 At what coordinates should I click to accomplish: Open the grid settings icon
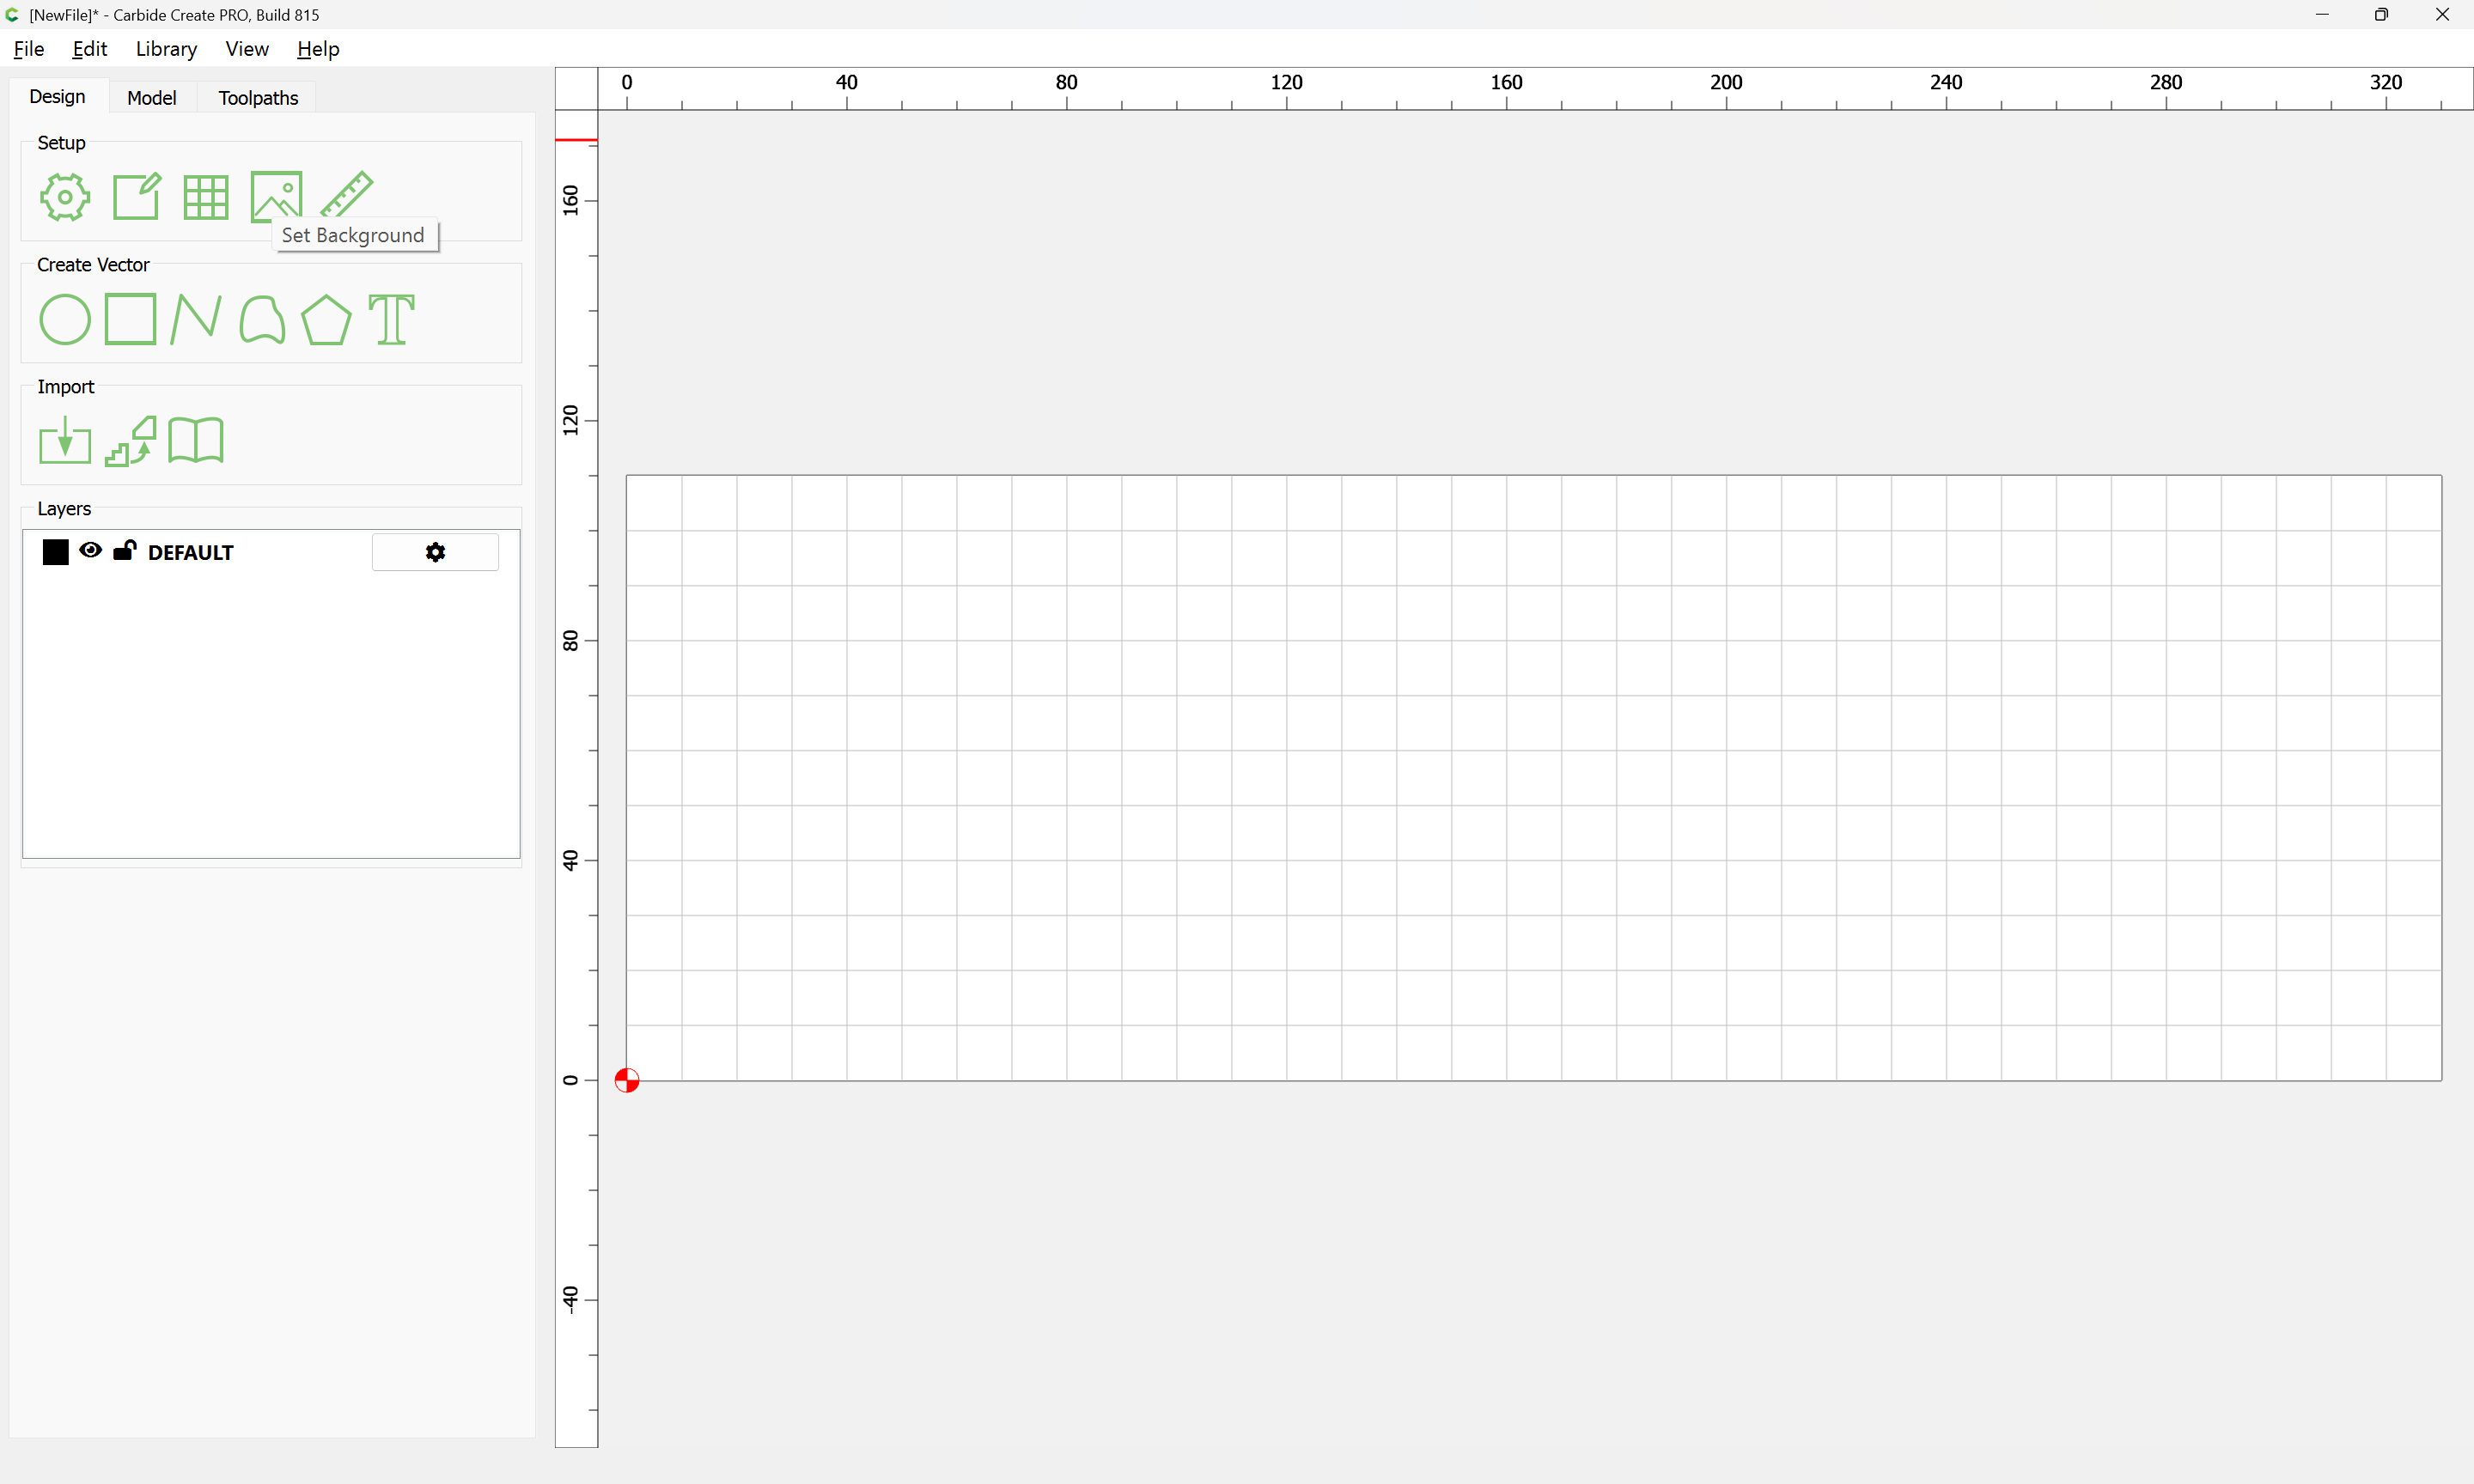coord(206,197)
